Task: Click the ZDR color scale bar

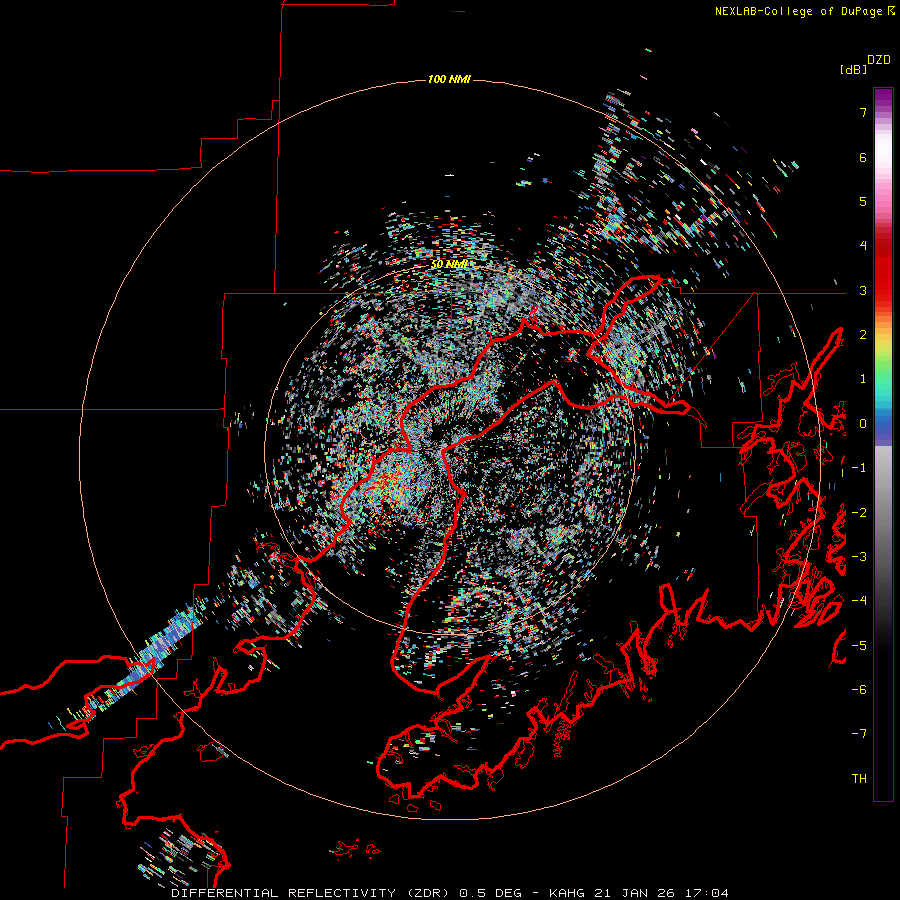Action: pos(883,444)
